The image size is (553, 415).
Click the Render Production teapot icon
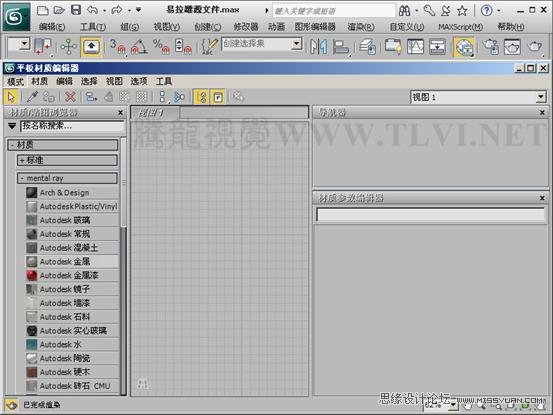point(535,47)
